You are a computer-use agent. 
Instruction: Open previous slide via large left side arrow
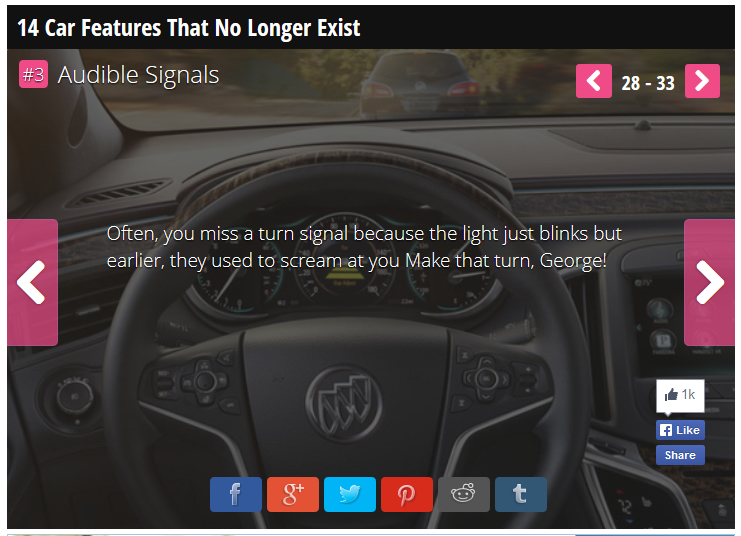tap(32, 282)
